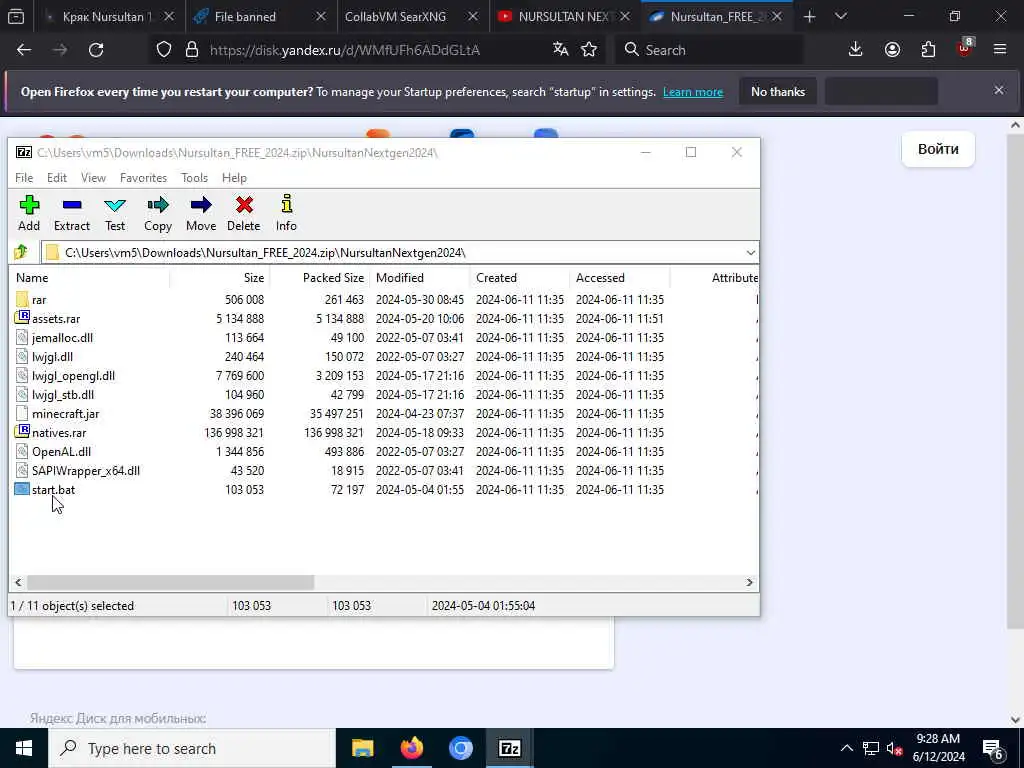1024x768 pixels.
Task: Run the Test archive tool
Action: click(x=115, y=205)
